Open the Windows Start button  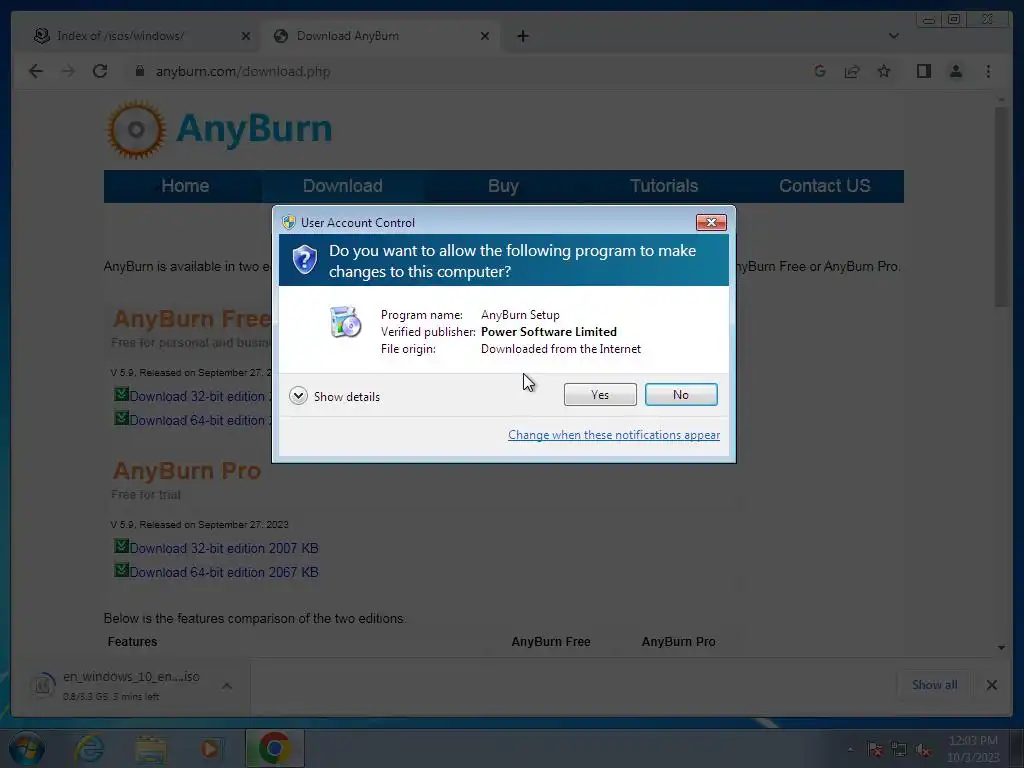[26, 749]
